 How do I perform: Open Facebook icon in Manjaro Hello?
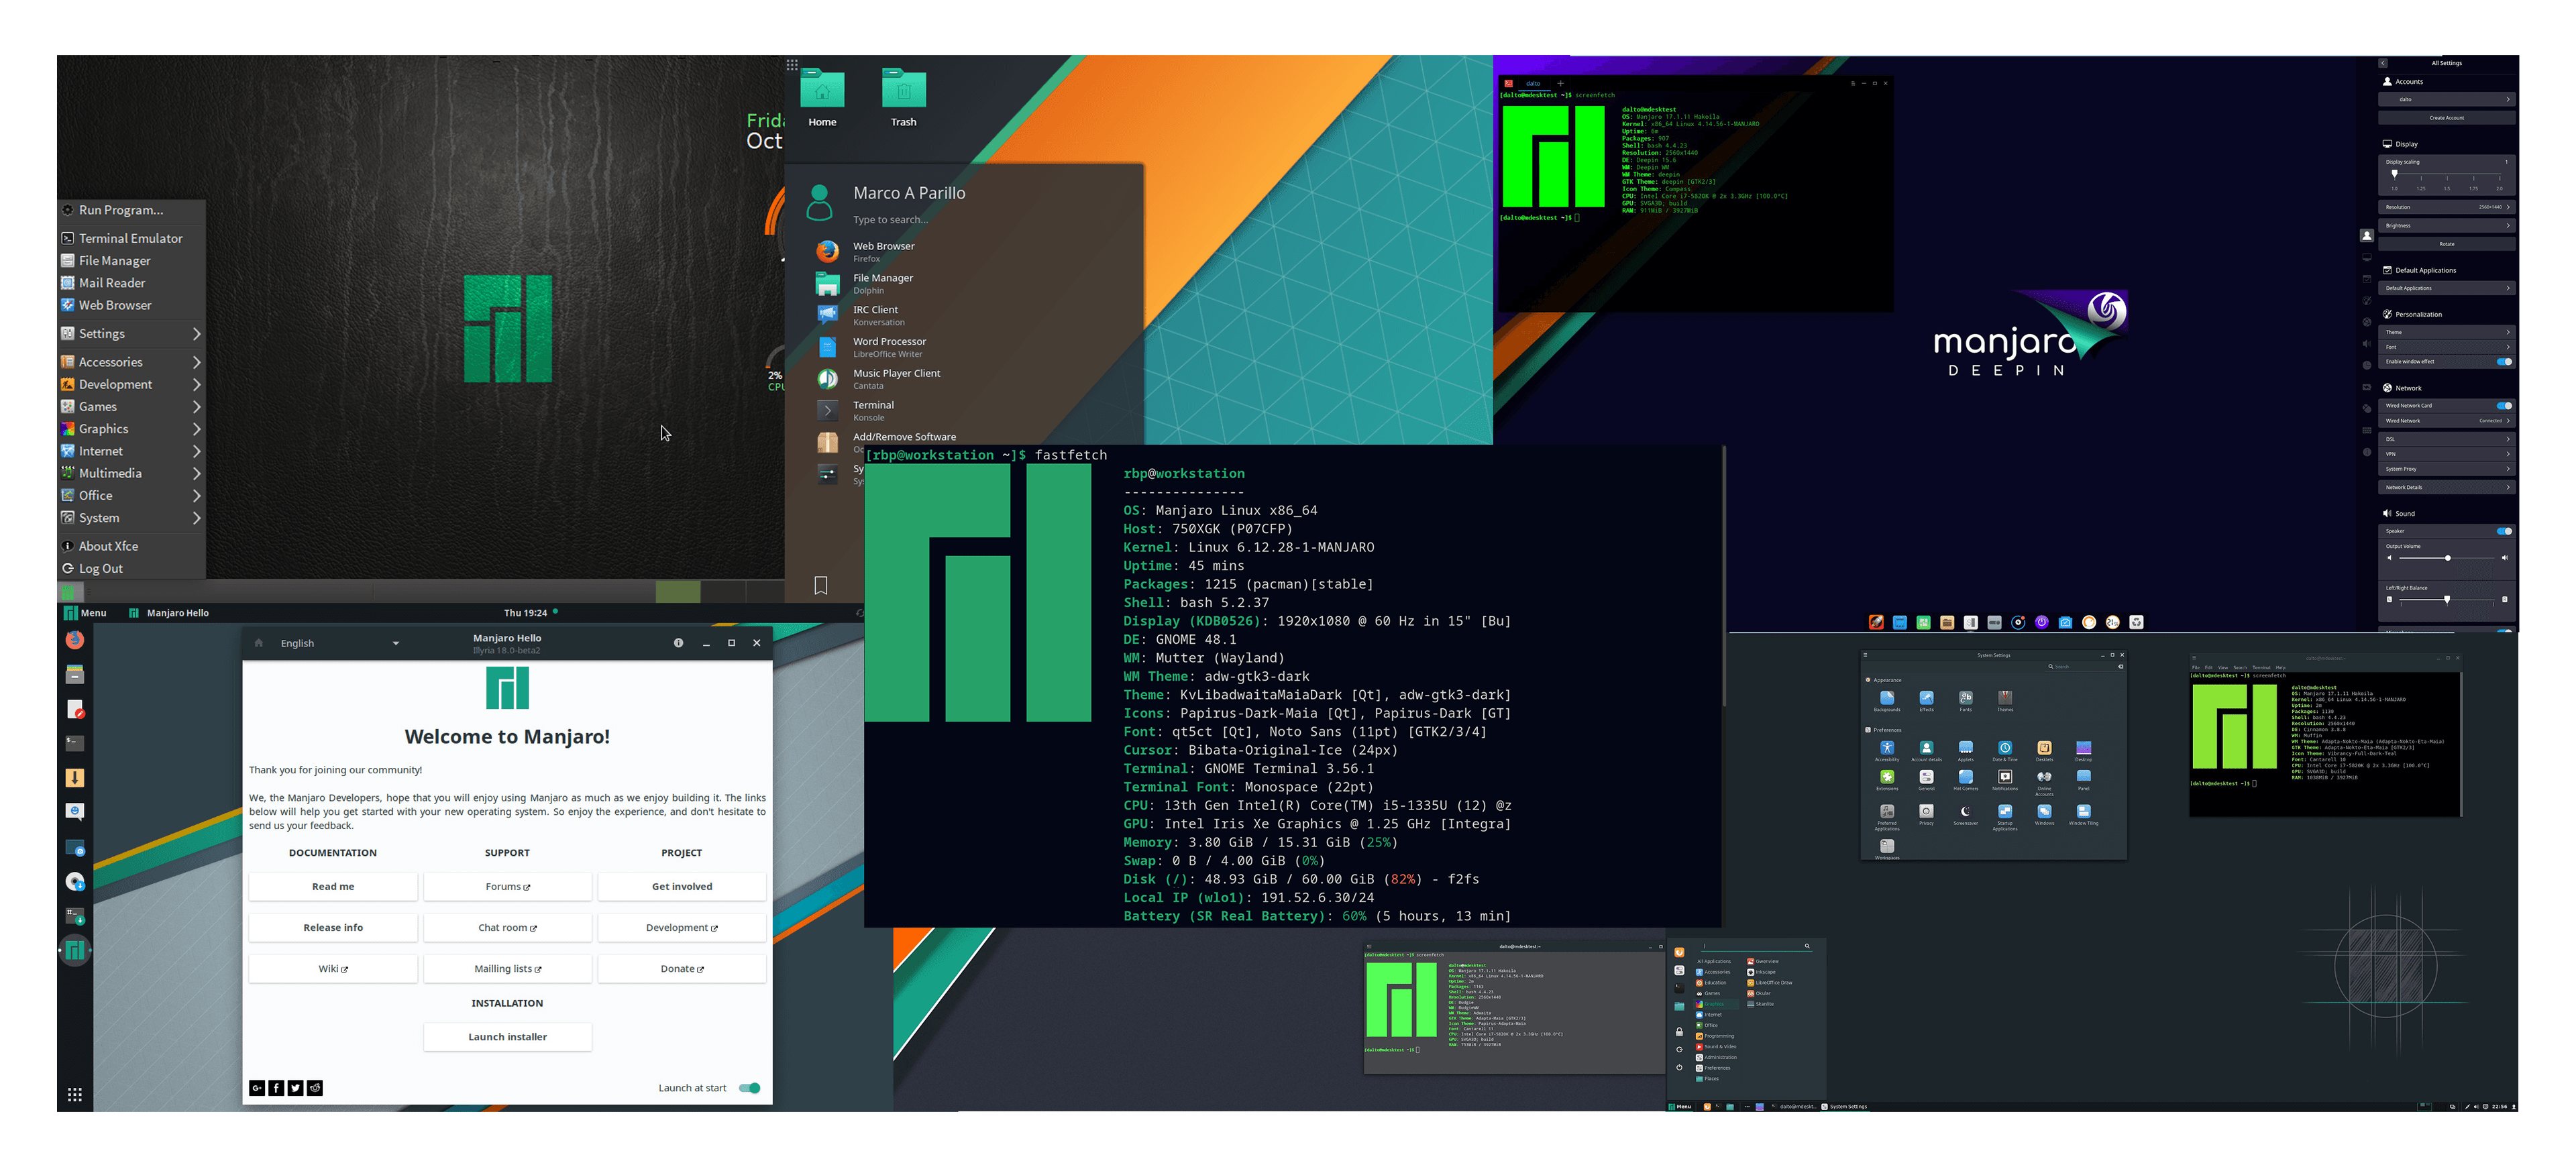[276, 1088]
